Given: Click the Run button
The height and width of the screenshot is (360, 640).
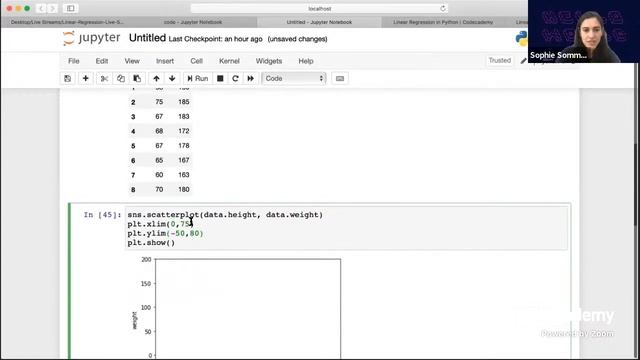Looking at the screenshot, I should tap(198, 78).
